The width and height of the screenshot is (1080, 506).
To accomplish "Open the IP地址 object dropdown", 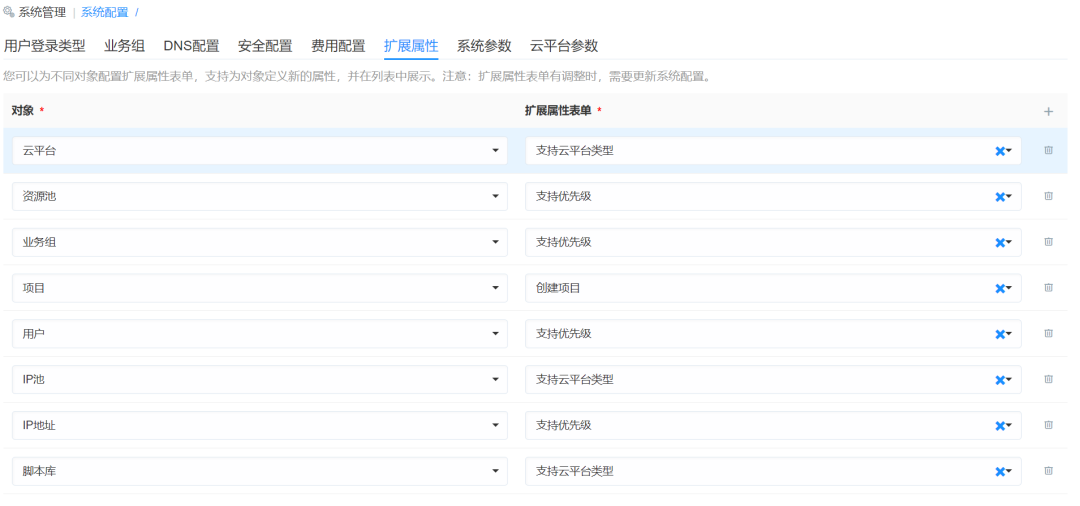I will click(260, 425).
